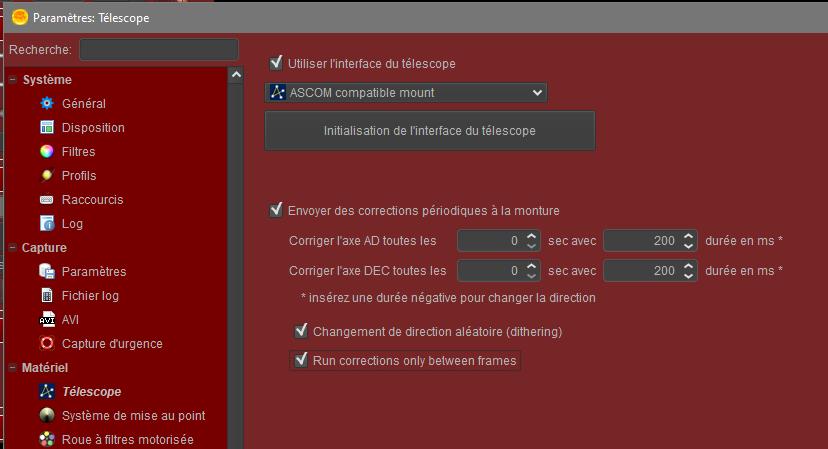The image size is (828, 449).
Task: Open the Filtres settings page
Action: pyautogui.click(x=78, y=152)
